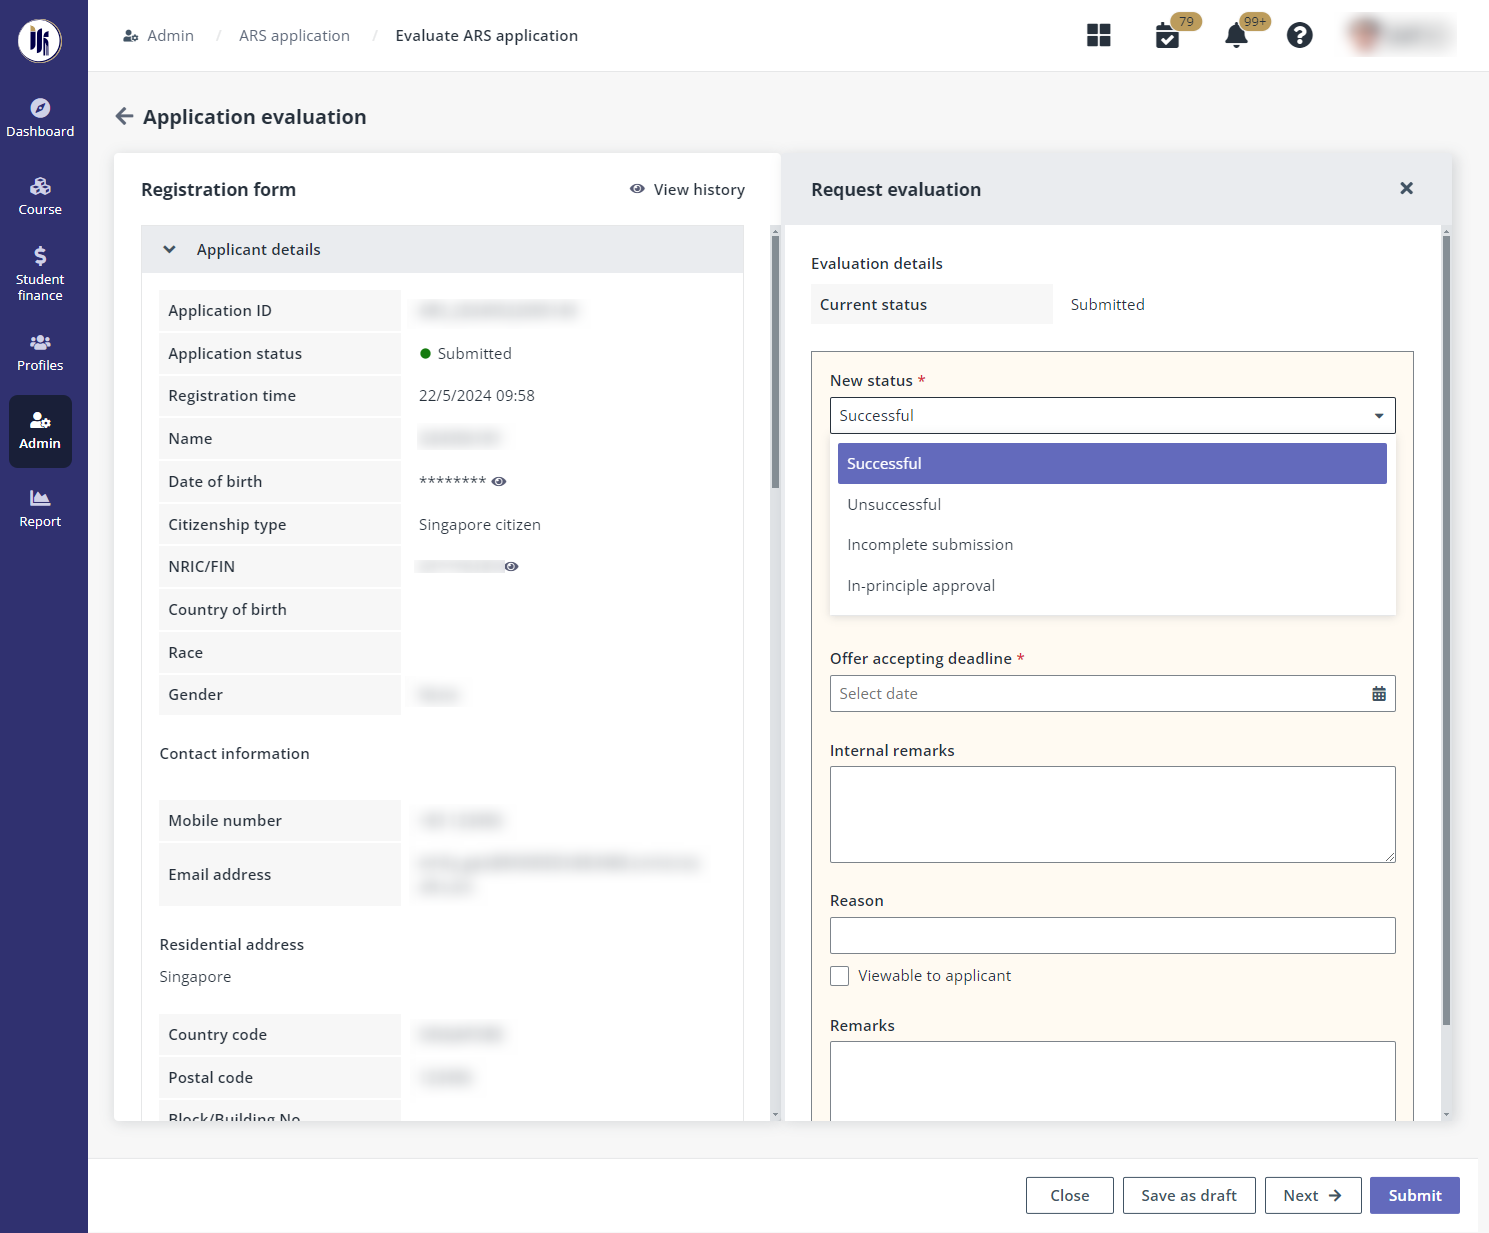Click the Email address label

click(x=220, y=875)
